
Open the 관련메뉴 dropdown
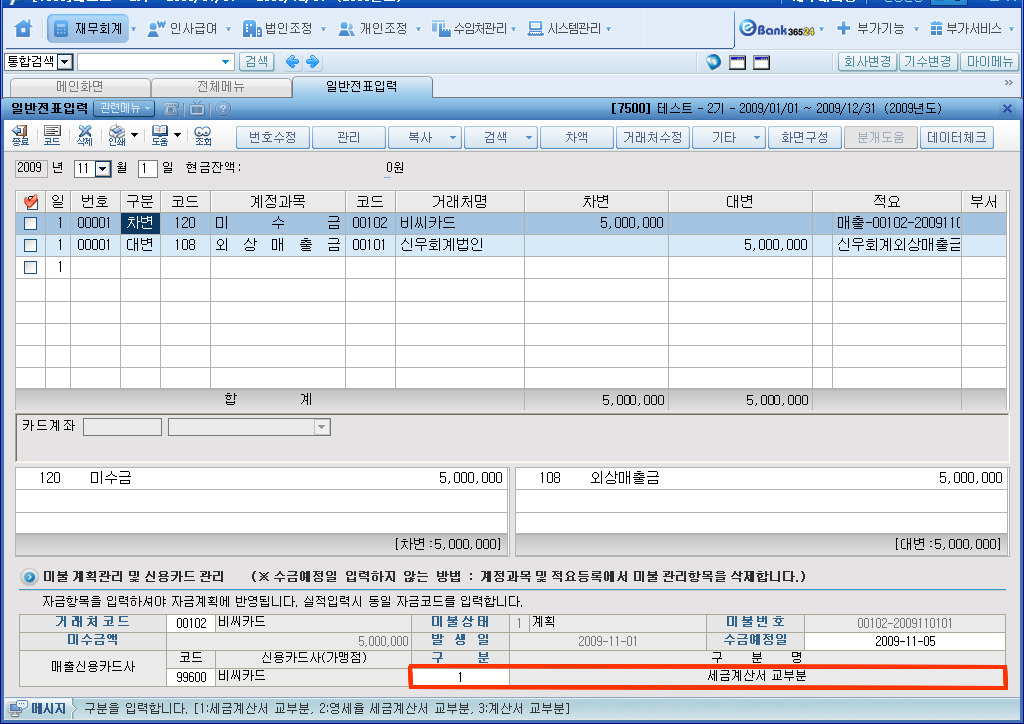(126, 108)
